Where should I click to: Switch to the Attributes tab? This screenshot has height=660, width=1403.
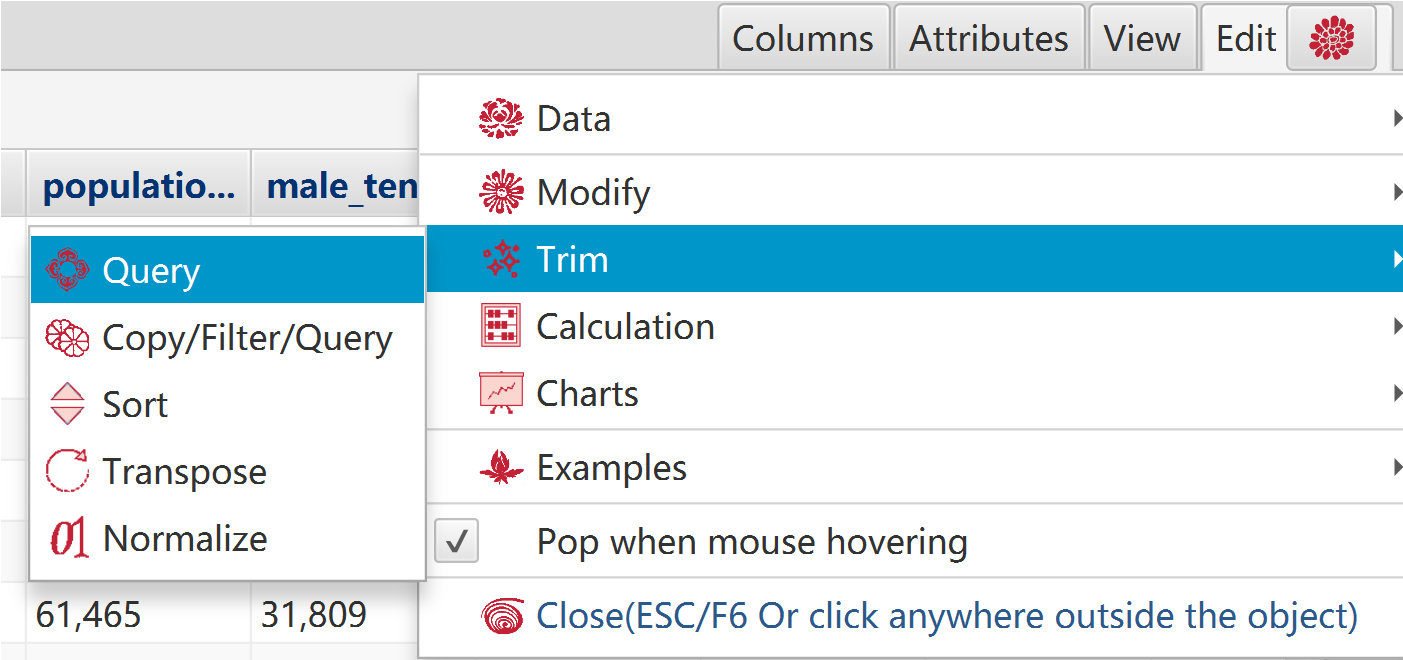(989, 39)
